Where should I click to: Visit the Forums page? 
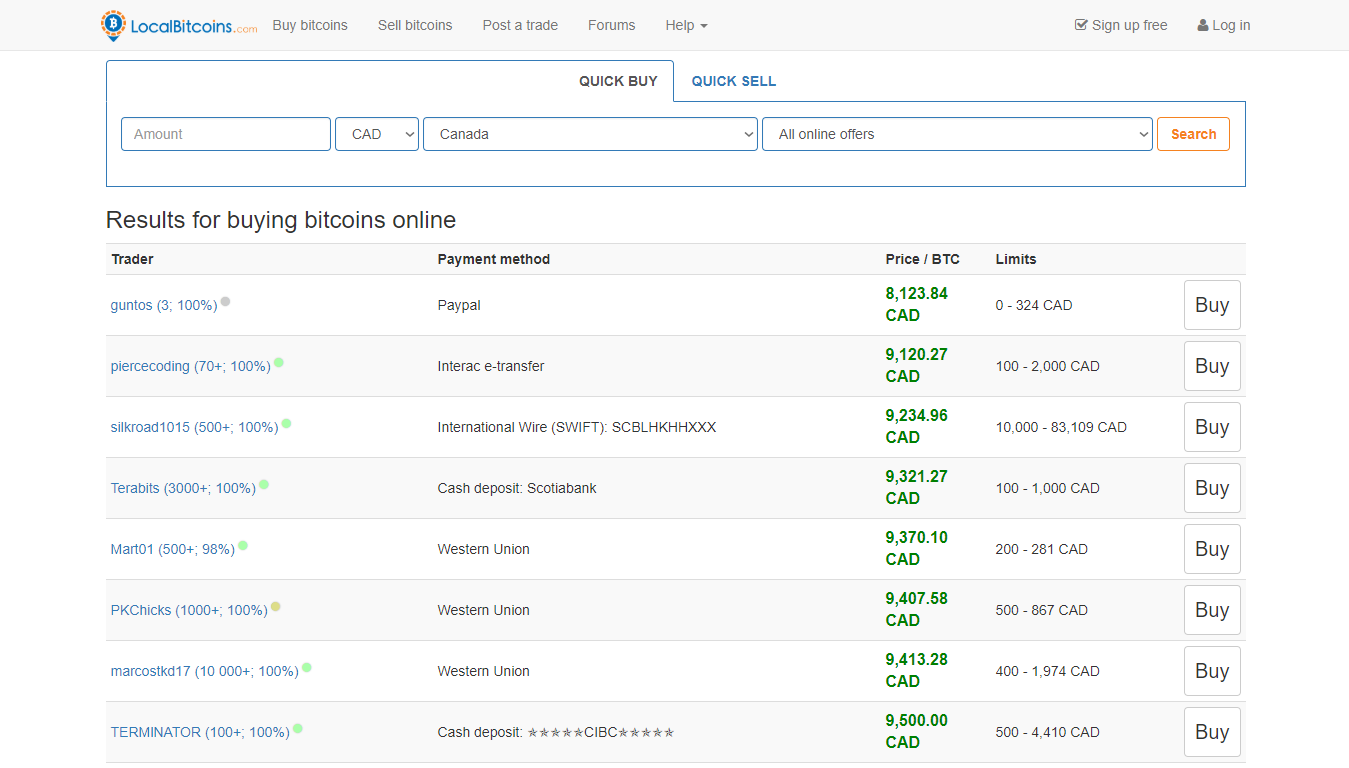pyautogui.click(x=611, y=25)
